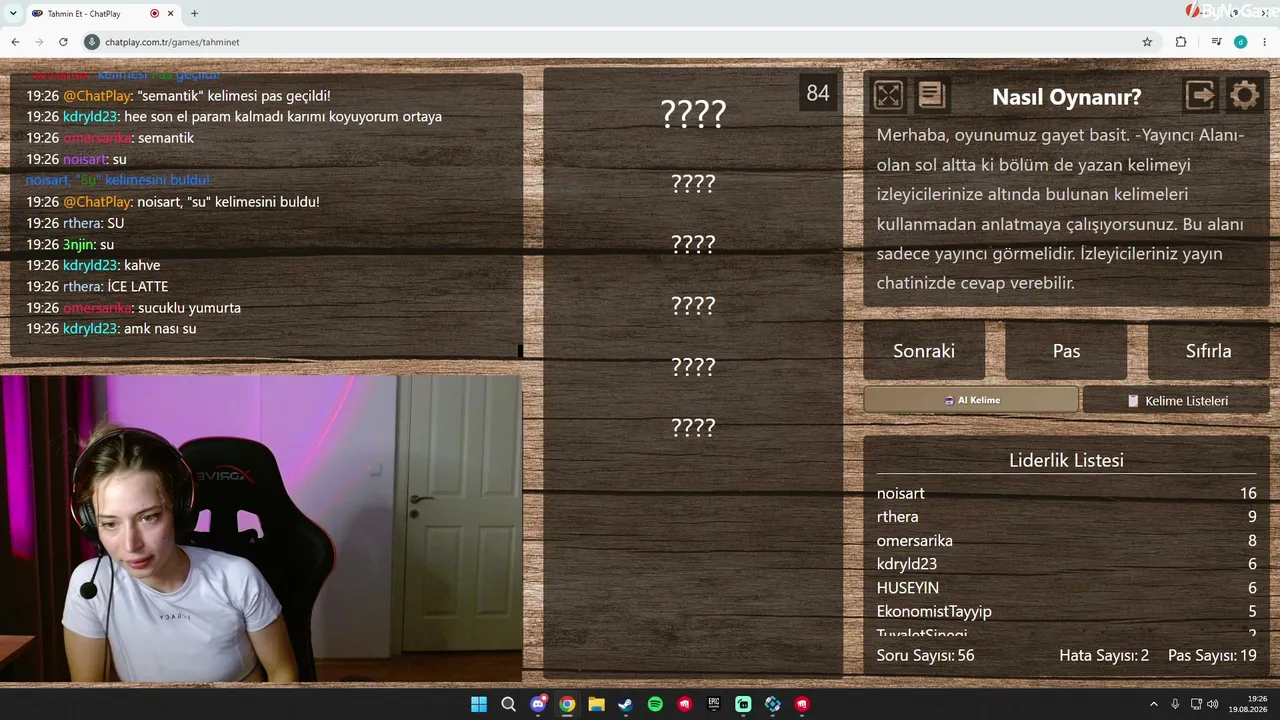This screenshot has height=720, width=1280.
Task: Expand the hidden tray icons chevron
Action: pos(1153,704)
